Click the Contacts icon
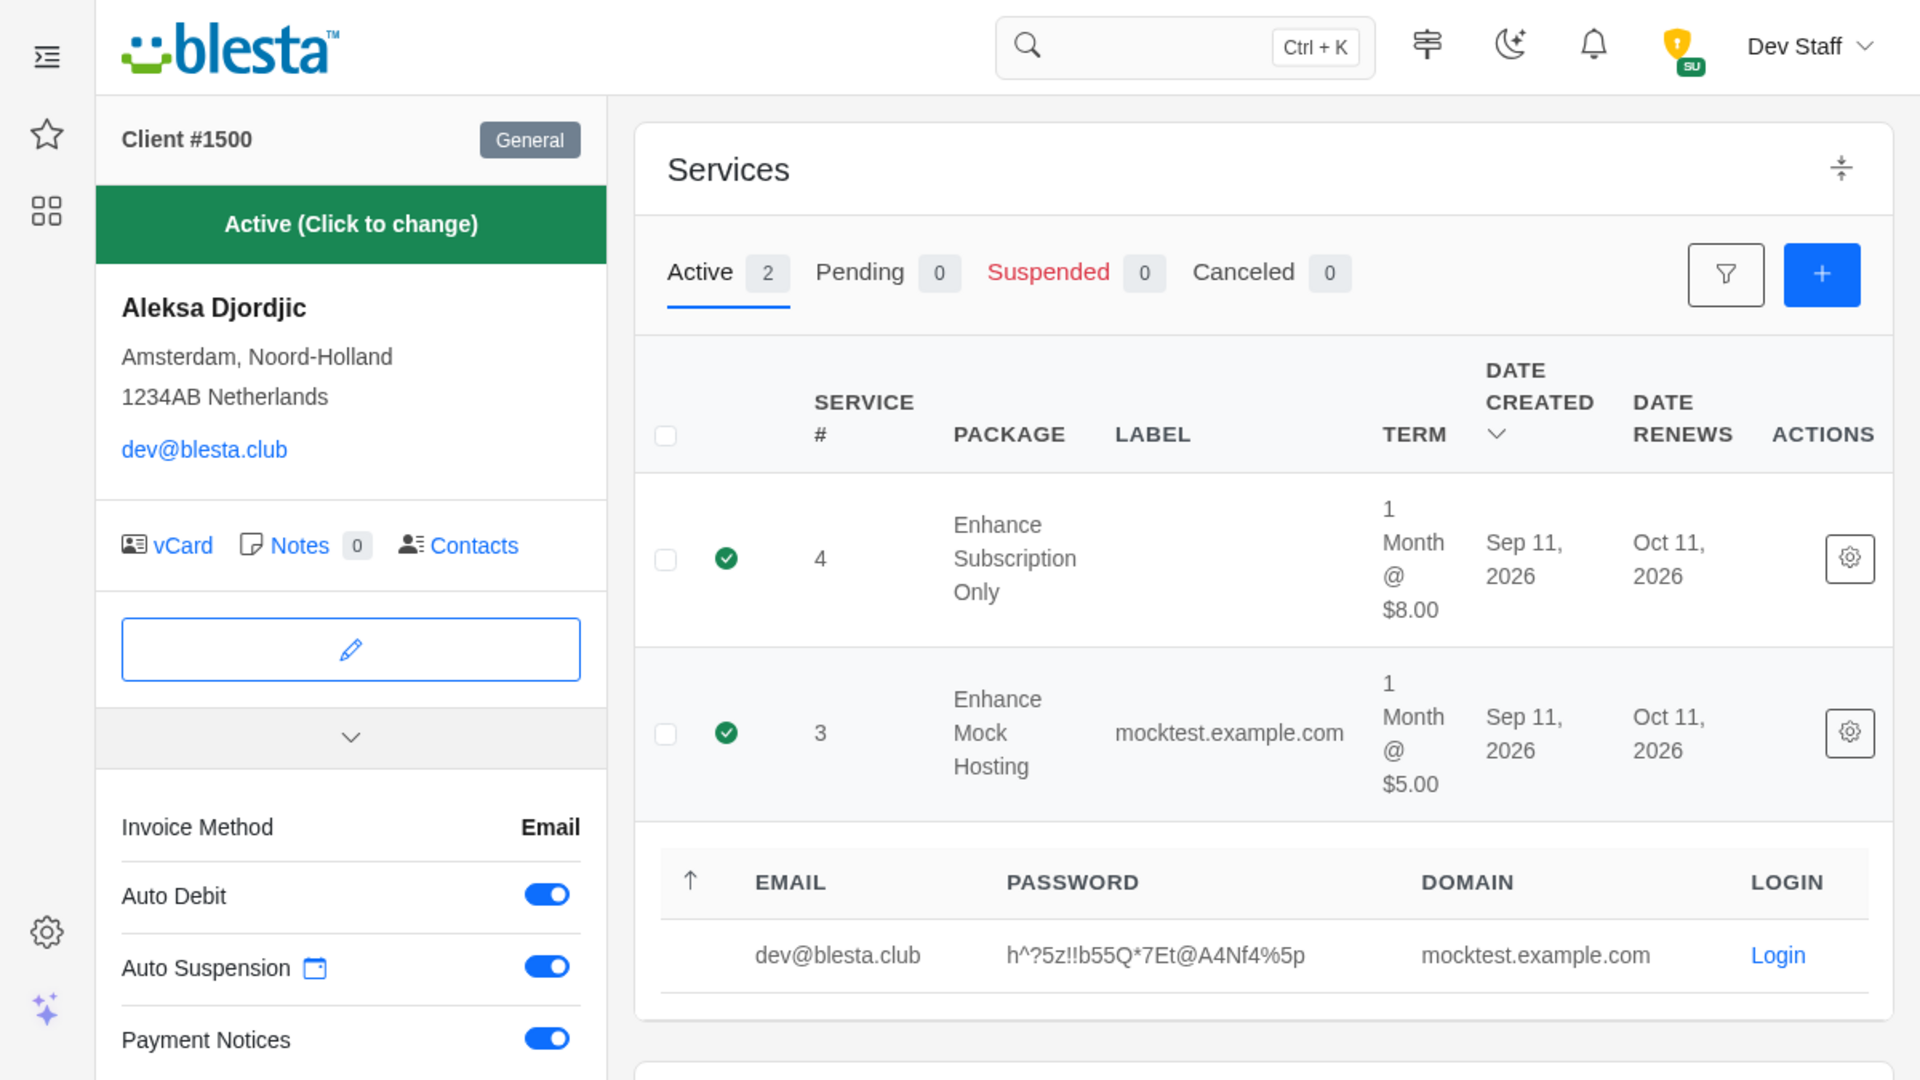The width and height of the screenshot is (1920, 1080). click(411, 545)
